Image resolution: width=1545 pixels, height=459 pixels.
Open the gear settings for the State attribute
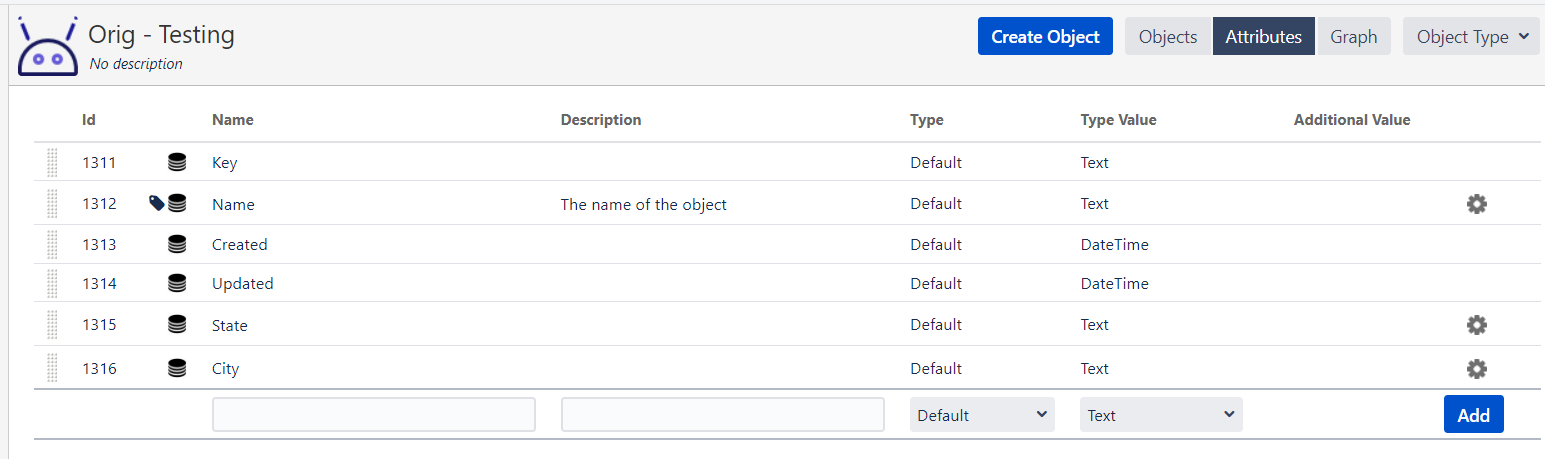tap(1476, 325)
